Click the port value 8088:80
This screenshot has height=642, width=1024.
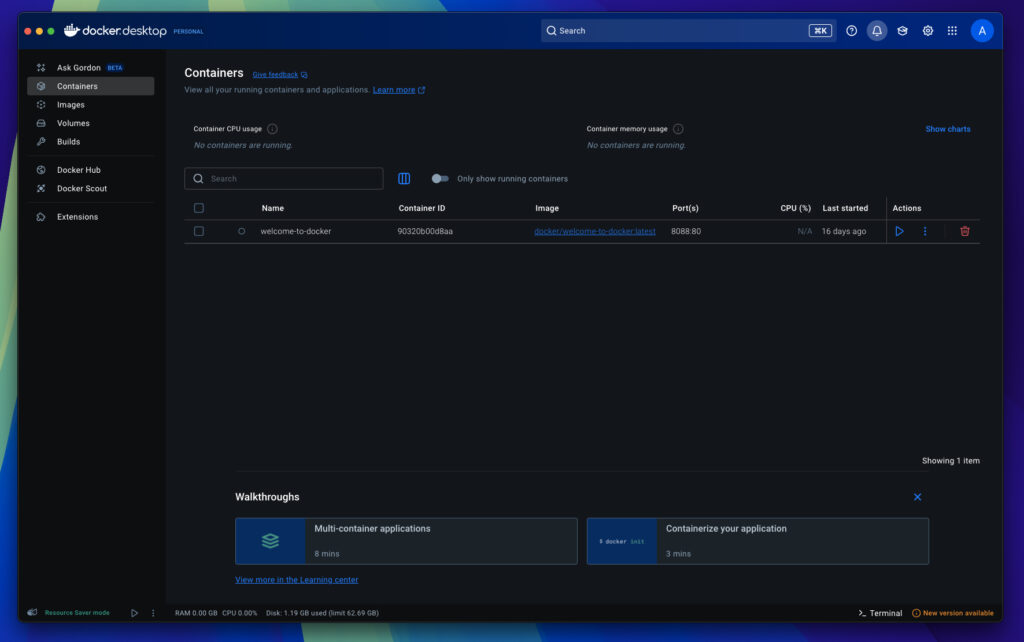pos(686,231)
